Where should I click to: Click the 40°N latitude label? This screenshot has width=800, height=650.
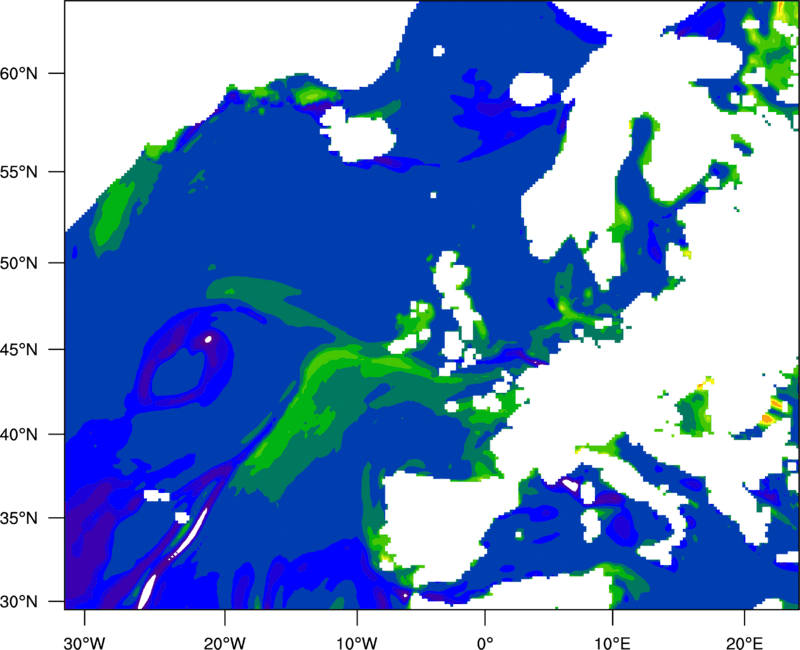point(19,435)
